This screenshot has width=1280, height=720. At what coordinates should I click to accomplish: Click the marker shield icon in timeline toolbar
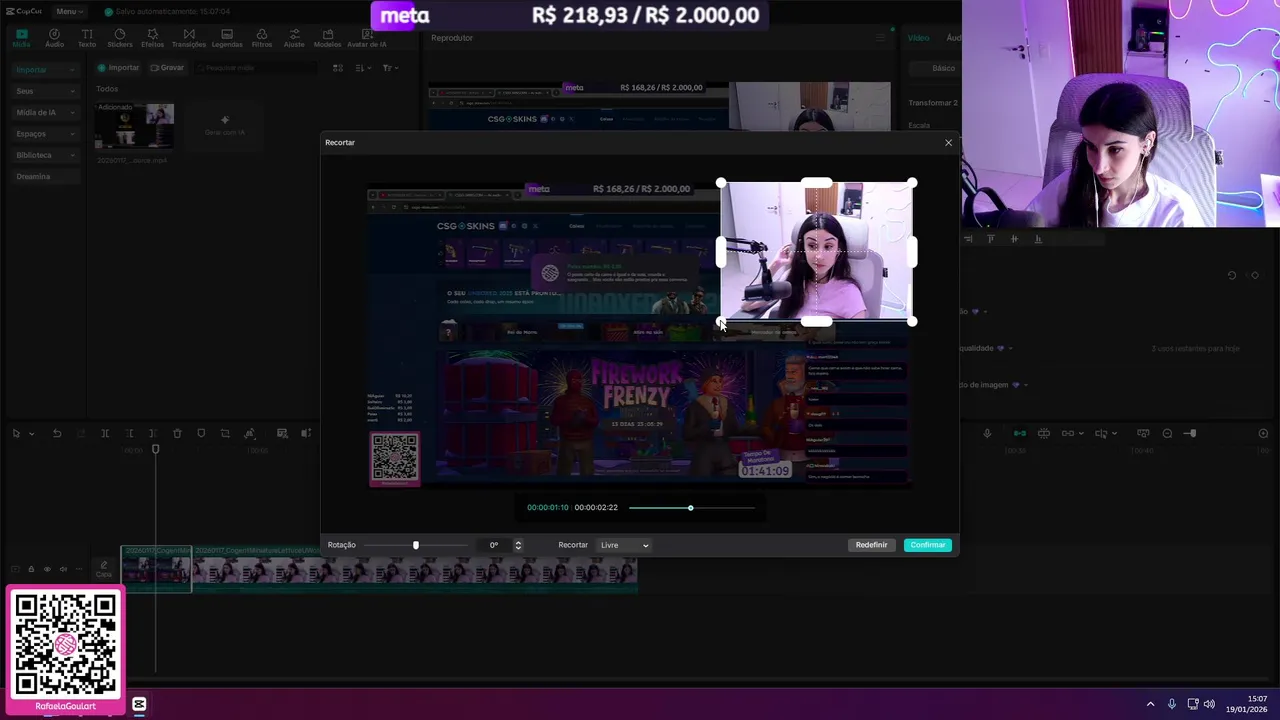click(x=201, y=434)
